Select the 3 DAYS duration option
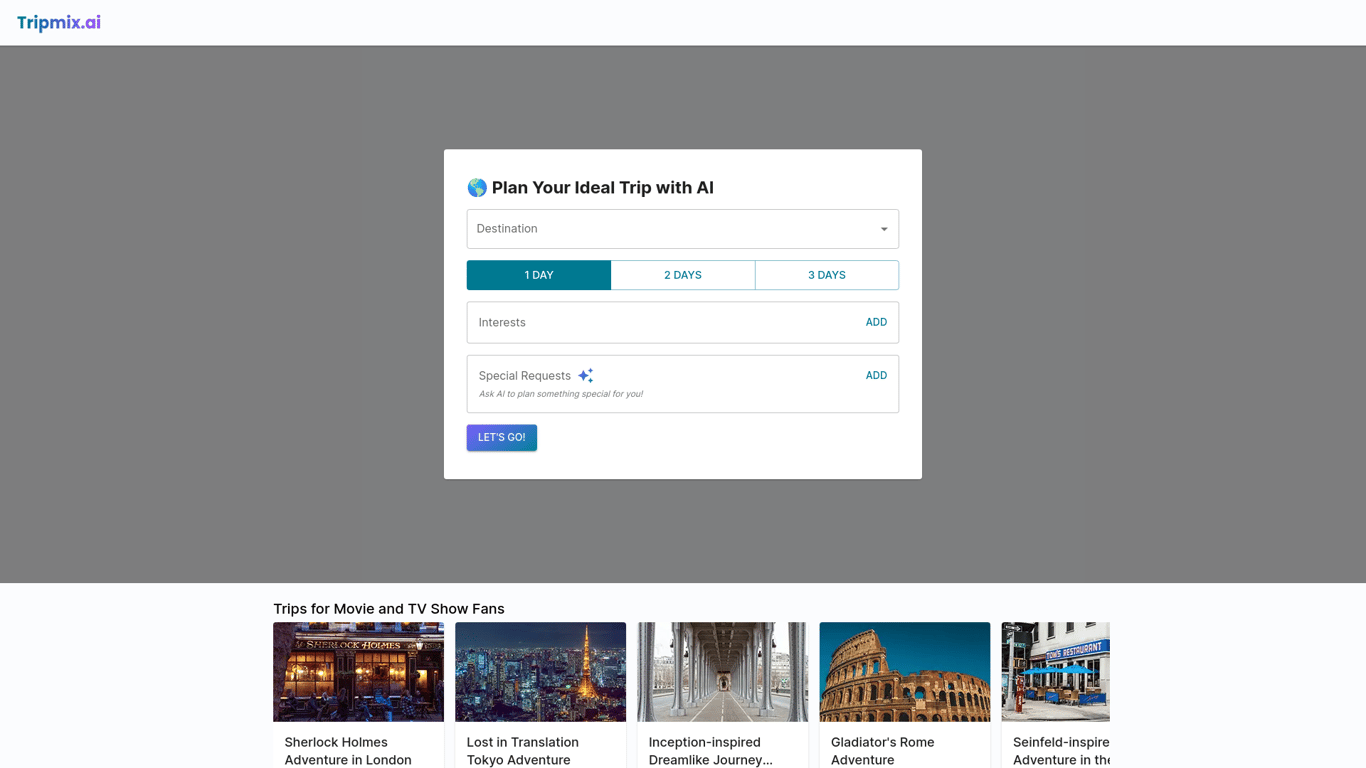 (x=827, y=275)
